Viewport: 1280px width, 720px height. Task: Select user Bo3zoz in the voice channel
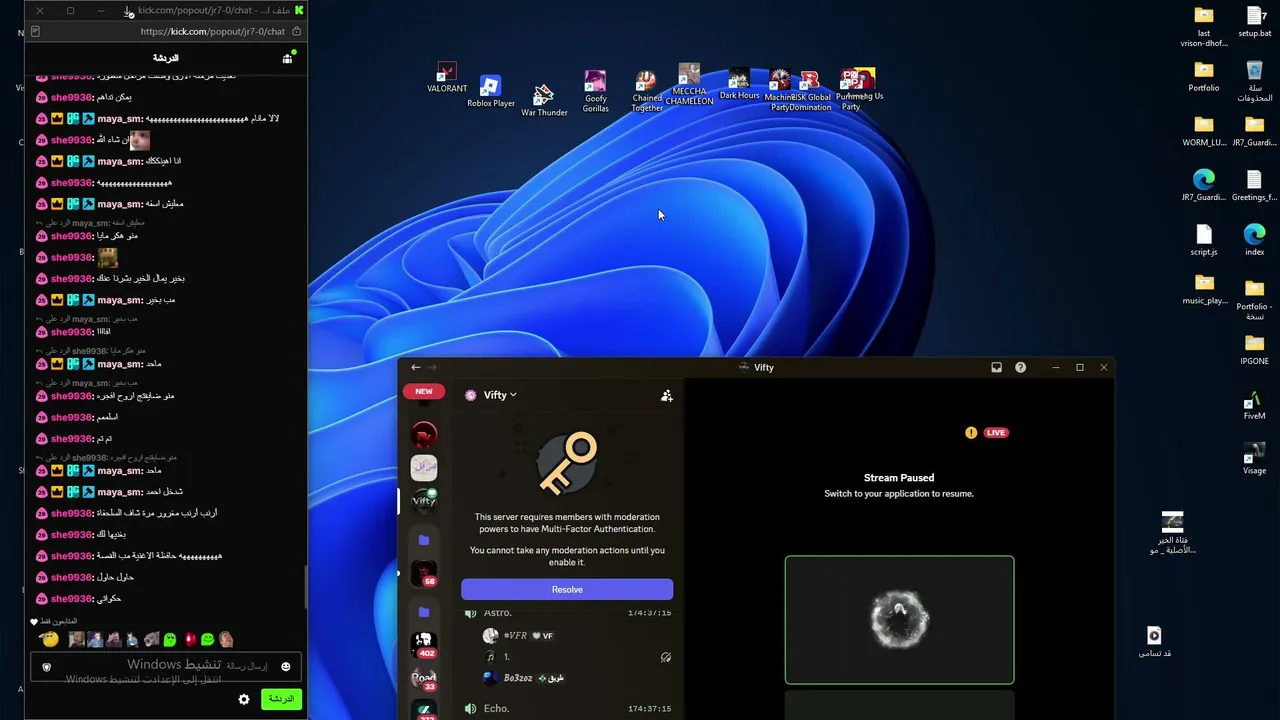(524, 678)
